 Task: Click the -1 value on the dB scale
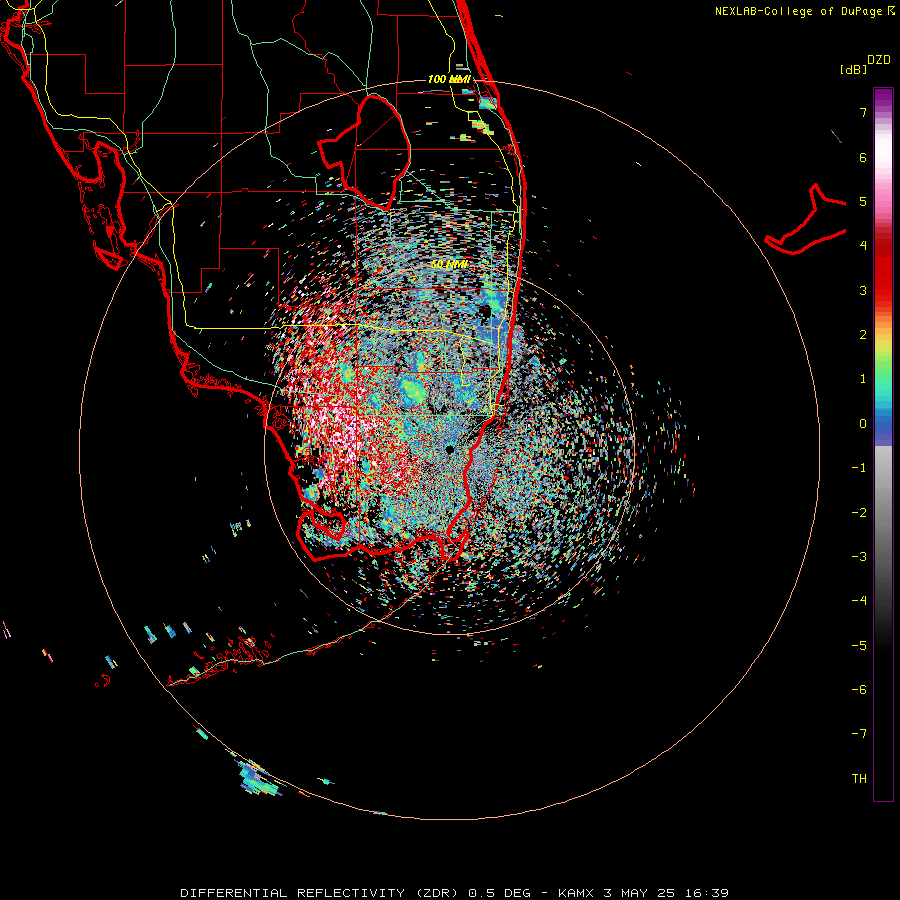859,468
